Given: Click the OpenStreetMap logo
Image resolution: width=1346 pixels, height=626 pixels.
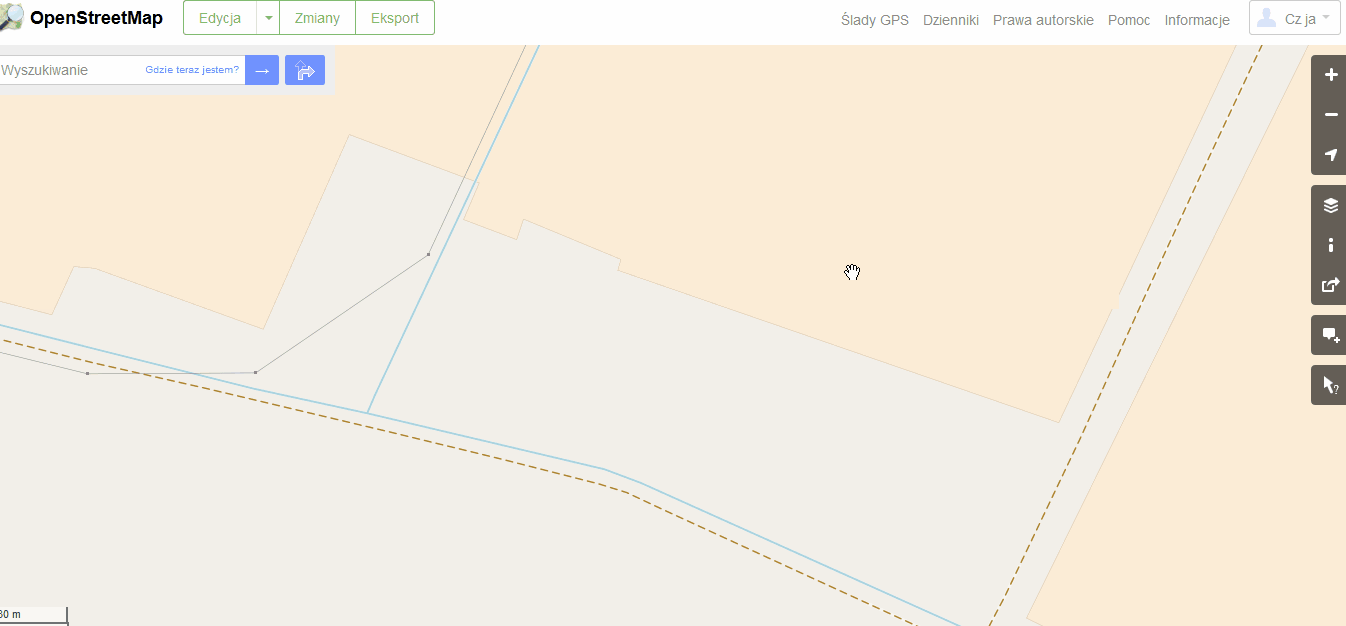Looking at the screenshot, I should pyautogui.click(x=81, y=18).
